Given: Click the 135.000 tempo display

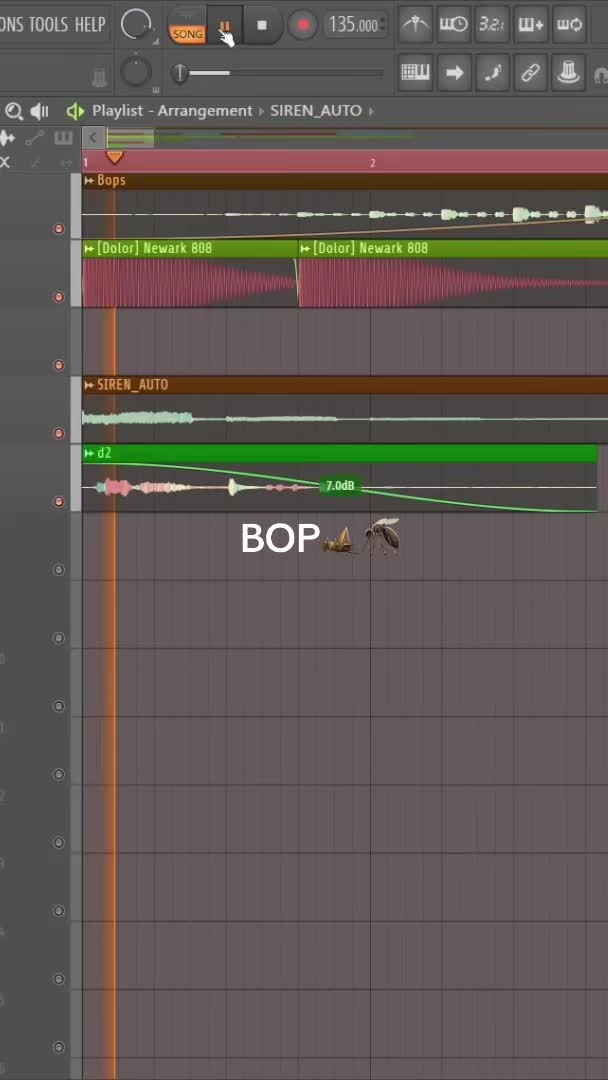Looking at the screenshot, I should click(x=353, y=26).
